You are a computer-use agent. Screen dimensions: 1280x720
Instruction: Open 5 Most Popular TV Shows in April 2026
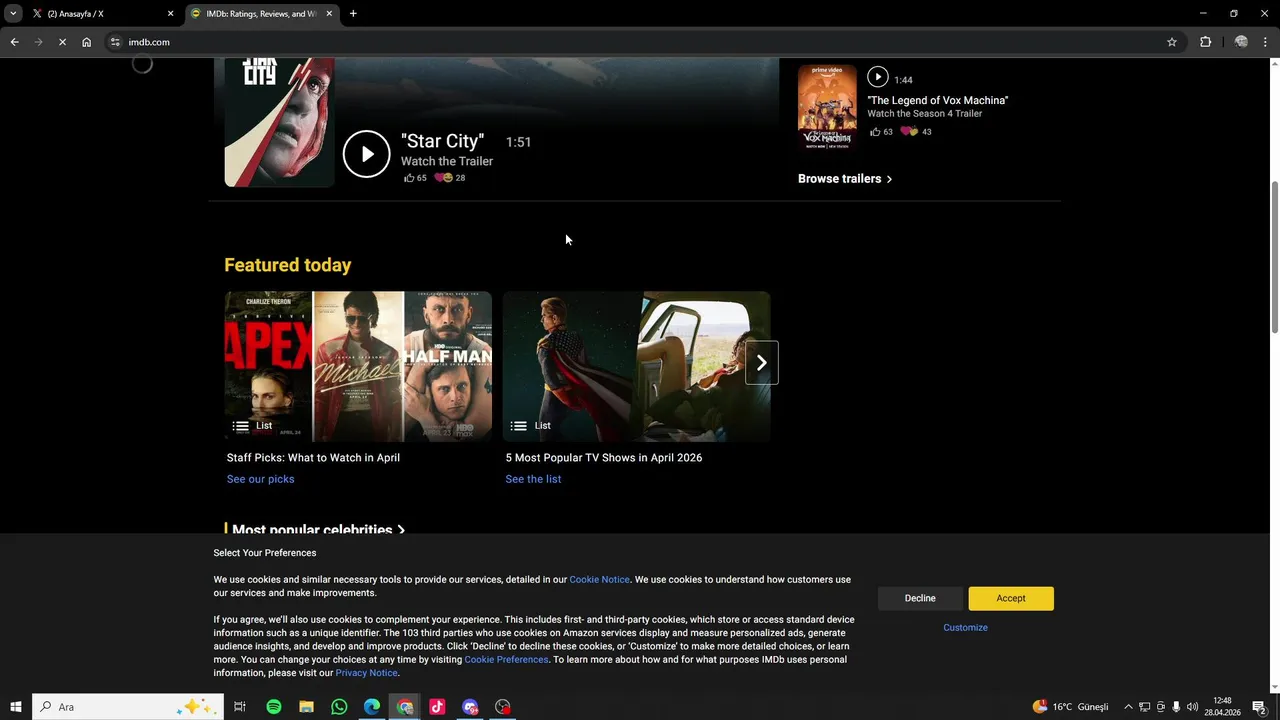tap(604, 458)
